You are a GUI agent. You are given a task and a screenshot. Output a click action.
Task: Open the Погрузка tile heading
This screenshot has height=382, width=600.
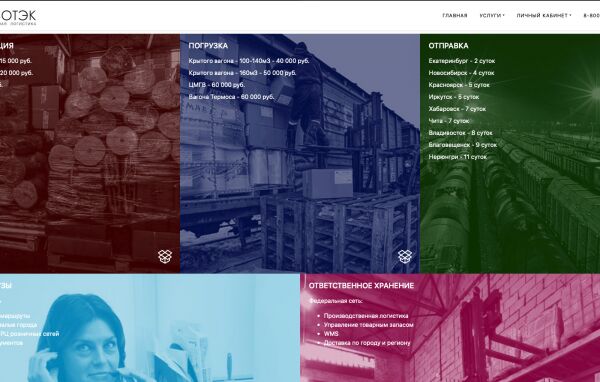[x=208, y=46]
